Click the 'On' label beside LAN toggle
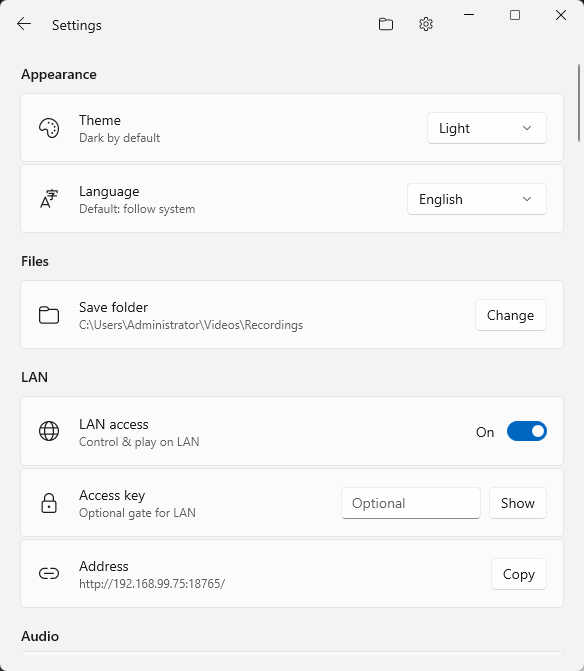 [485, 432]
